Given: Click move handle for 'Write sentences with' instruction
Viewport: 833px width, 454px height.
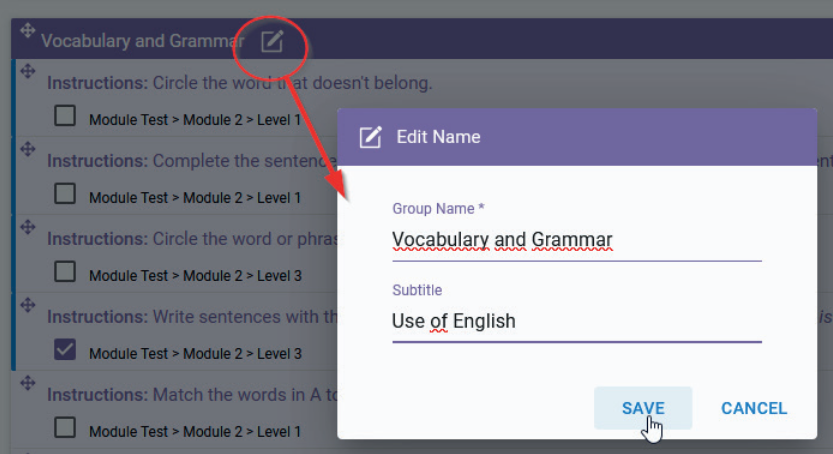Looking at the screenshot, I should [x=28, y=305].
